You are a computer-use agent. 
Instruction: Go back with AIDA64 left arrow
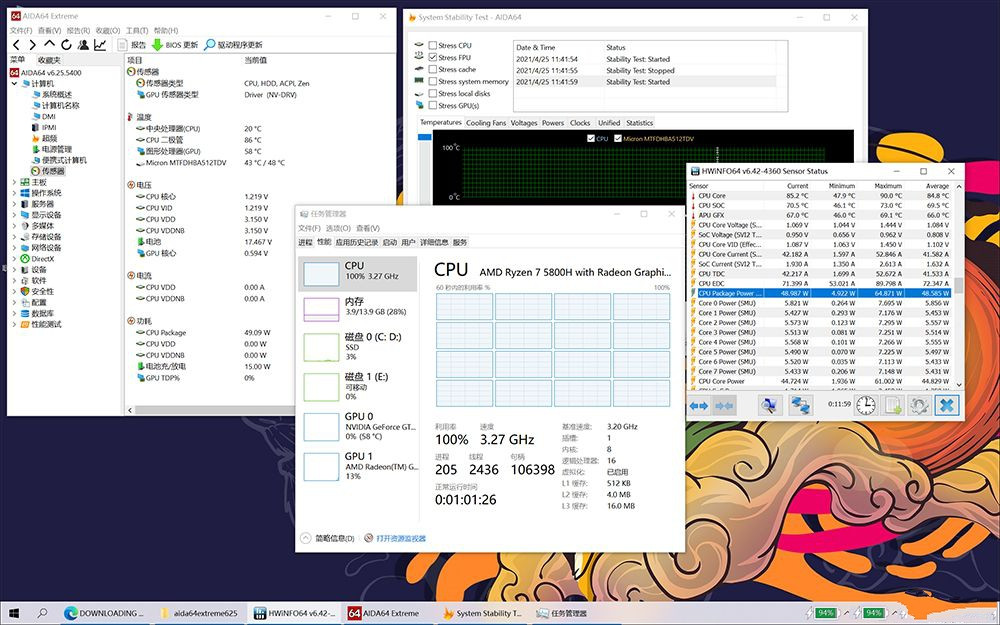(x=17, y=45)
